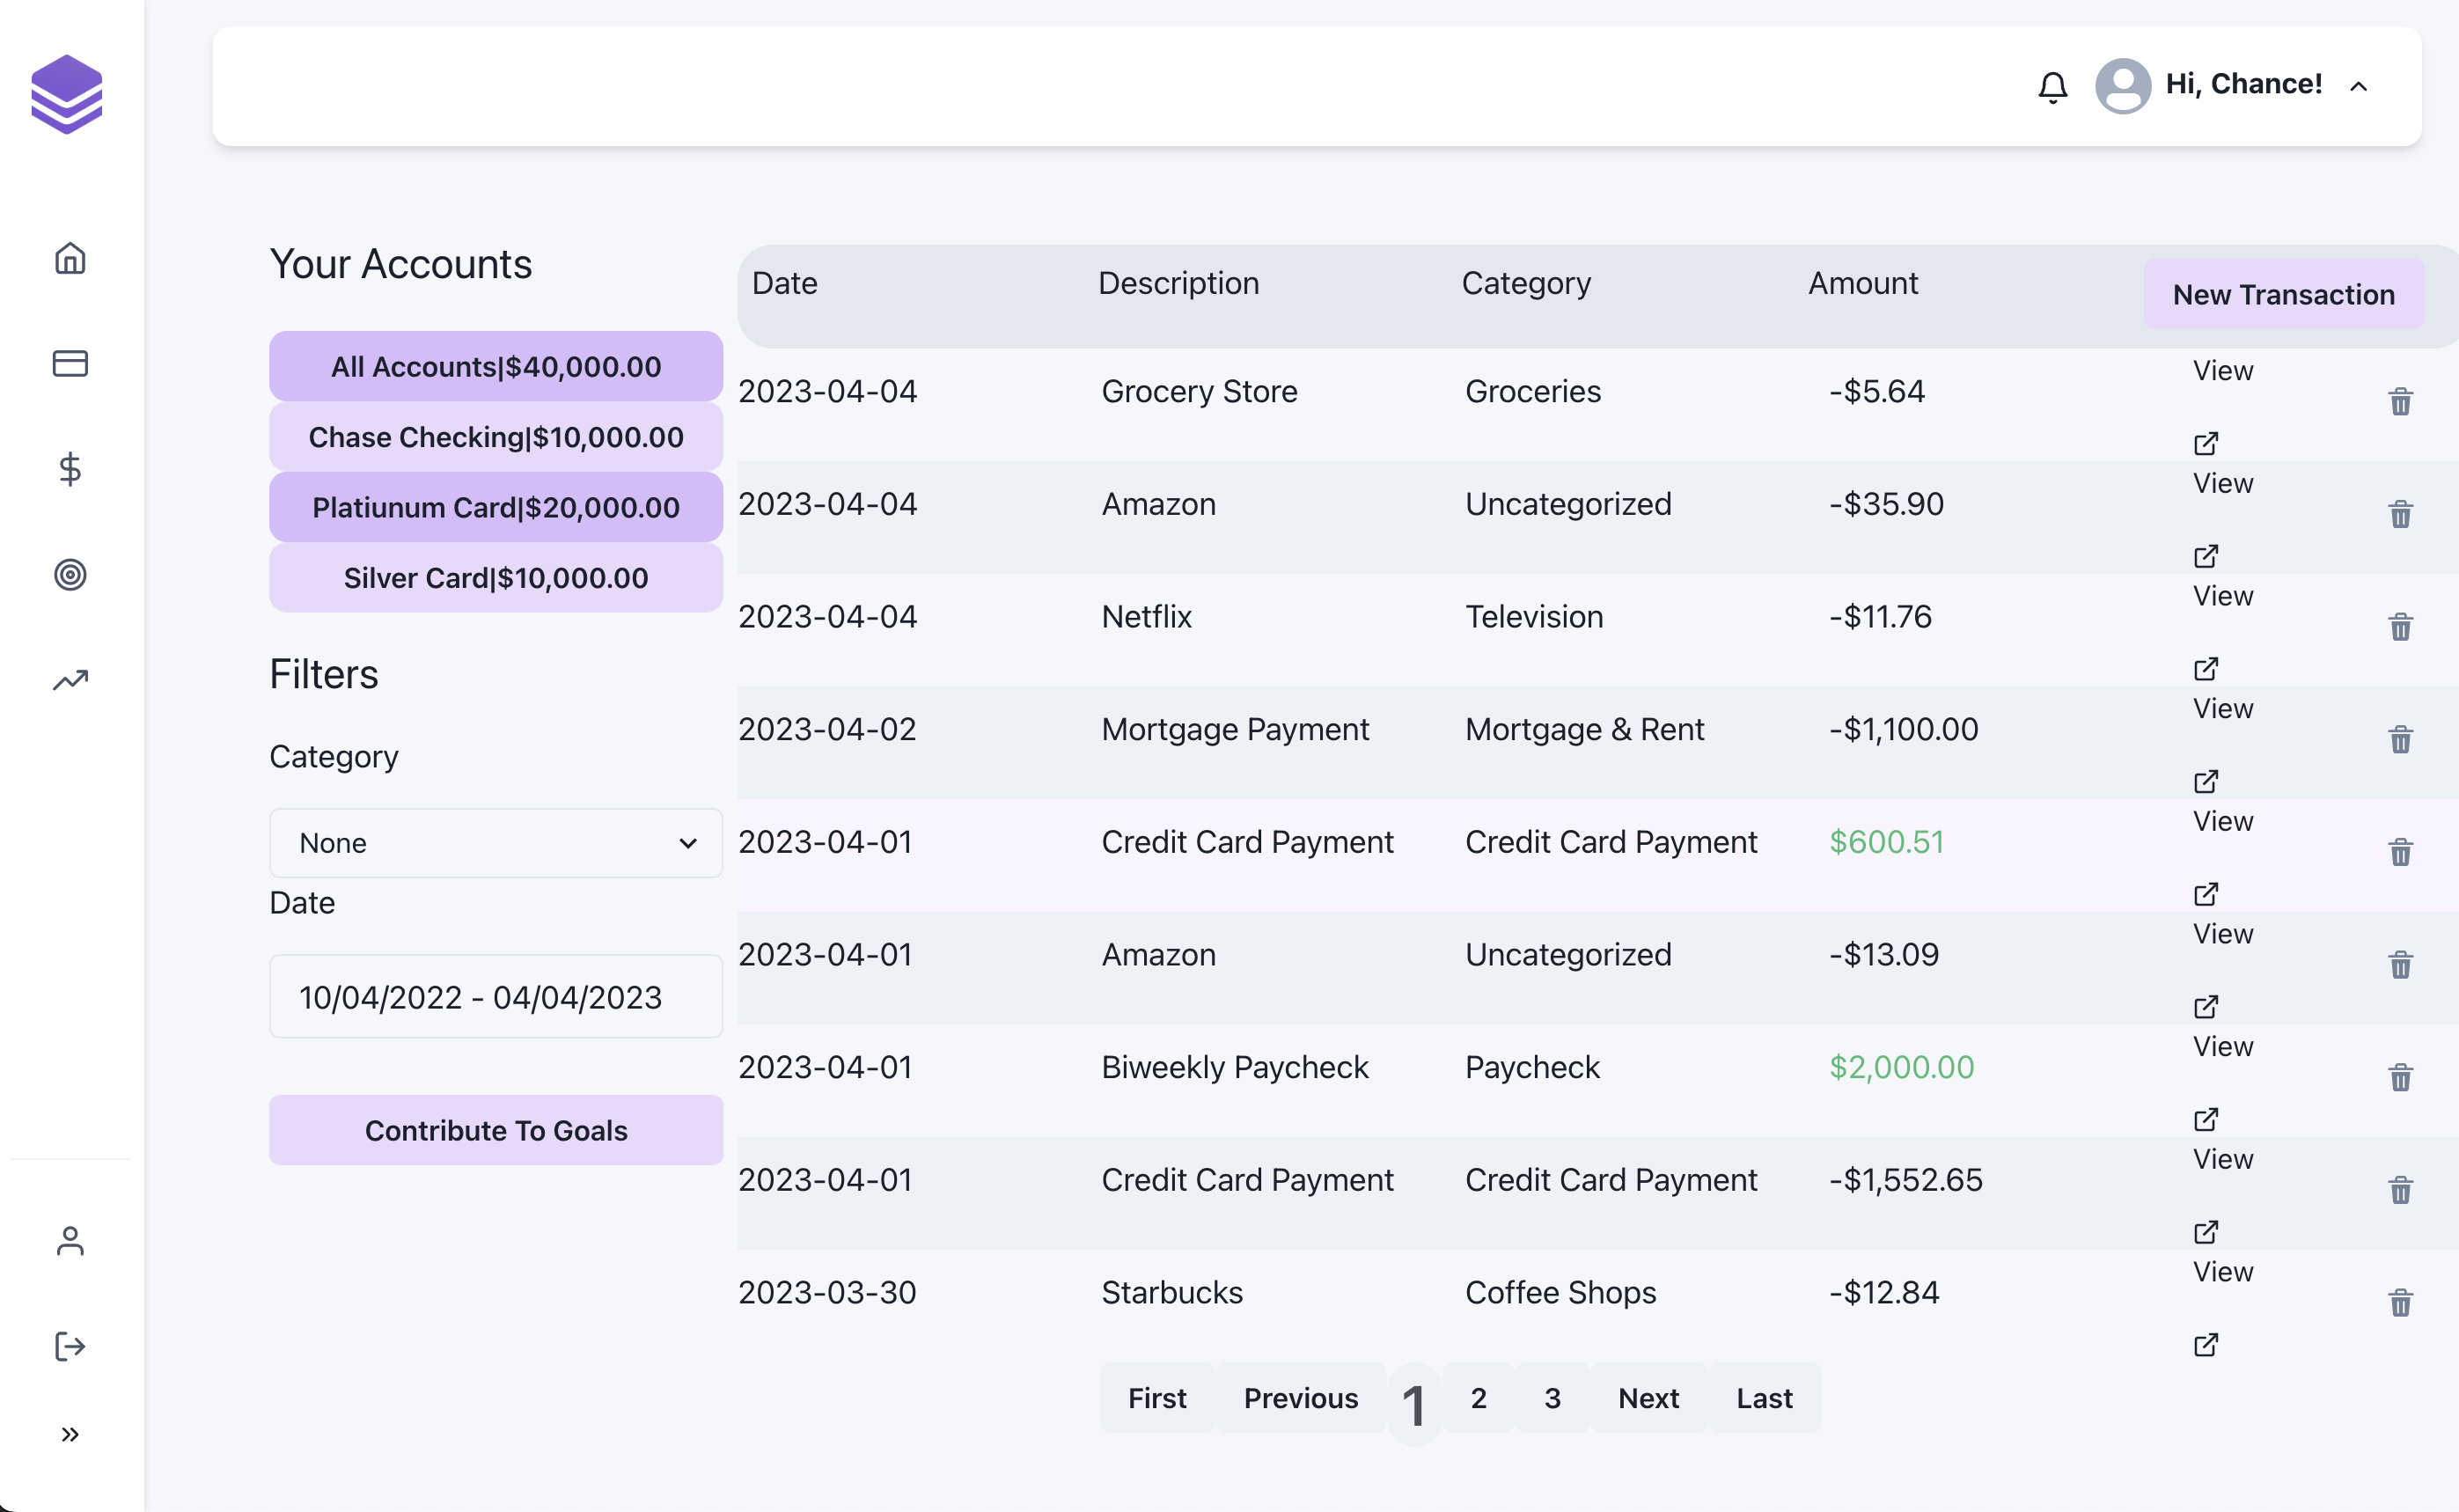Open the user profile sidebar icon

click(70, 1241)
